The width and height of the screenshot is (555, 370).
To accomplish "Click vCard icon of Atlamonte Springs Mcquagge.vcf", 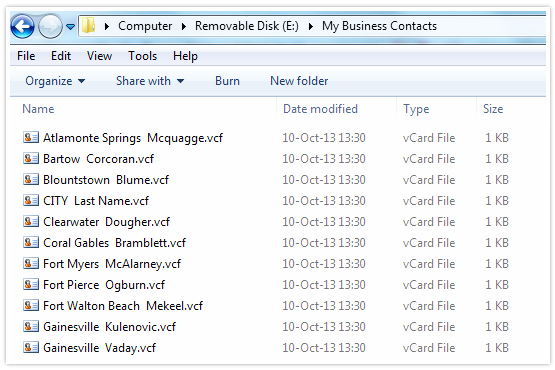I will [31, 137].
